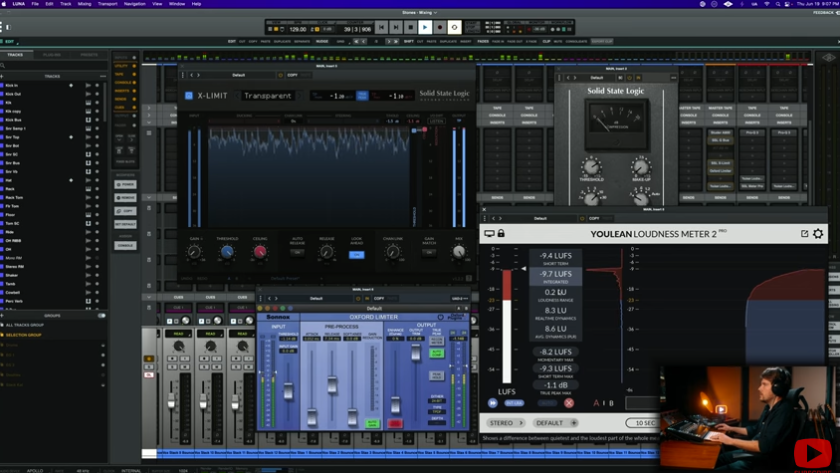Click the X-LIMIT Release knob
The image size is (840, 473).
[x=326, y=252]
